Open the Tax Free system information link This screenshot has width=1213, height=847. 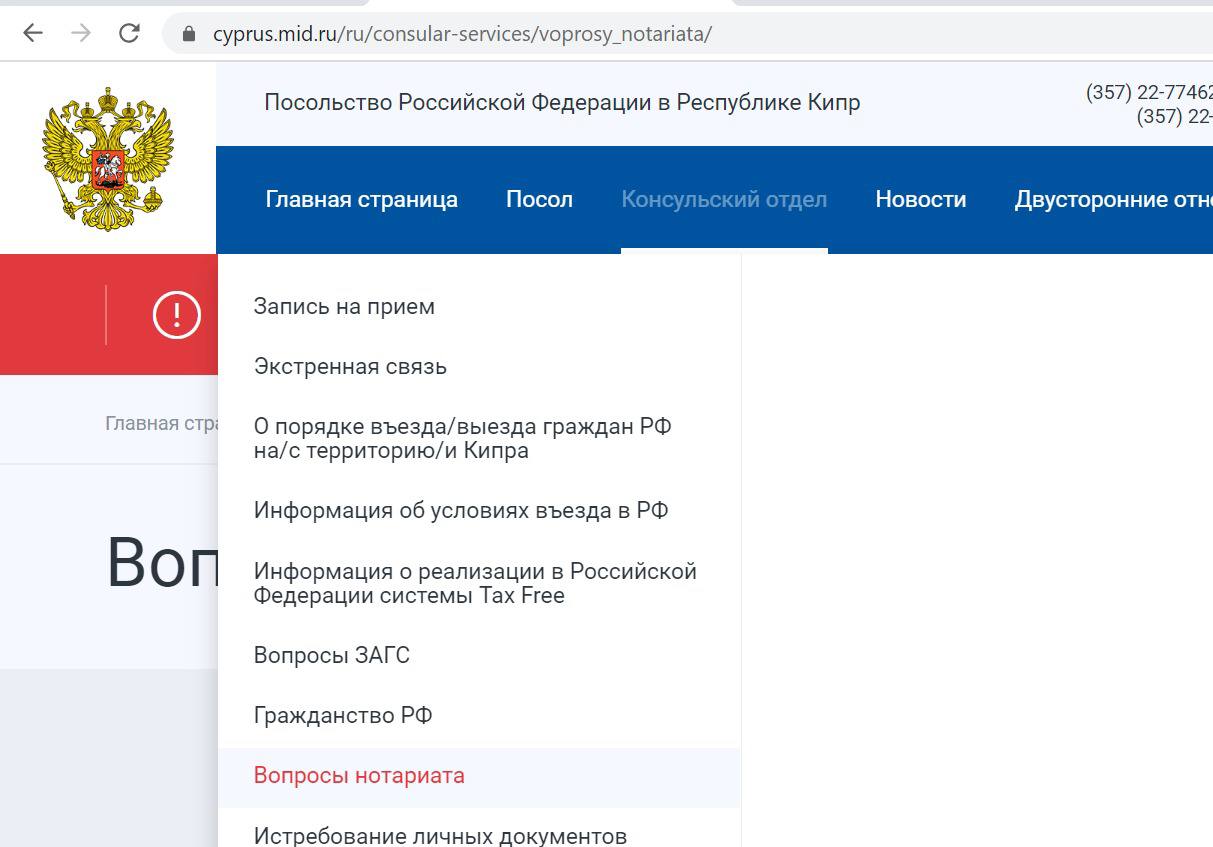[x=474, y=583]
